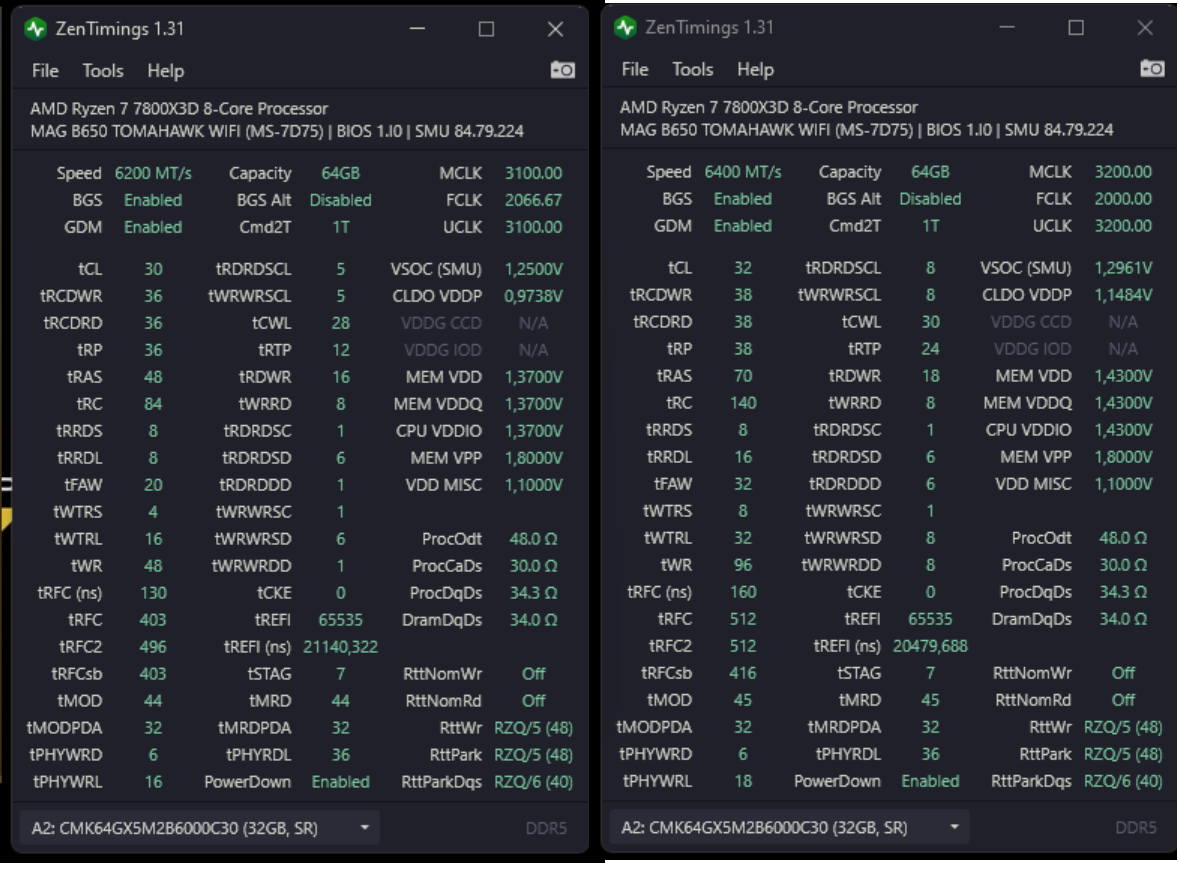Close the left ZenTimings window
1179x869 pixels.
click(555, 29)
